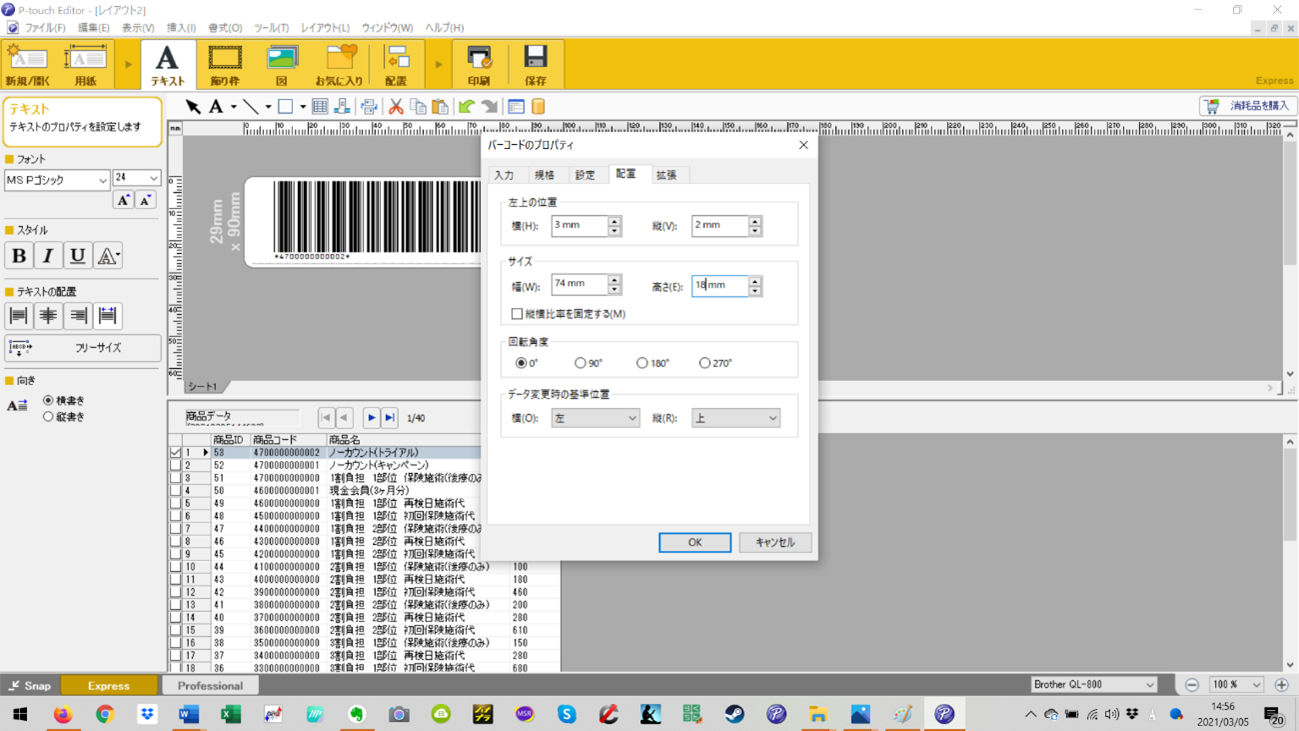Select the 90° rotation radio button
This screenshot has width=1299, height=731.
(580, 363)
